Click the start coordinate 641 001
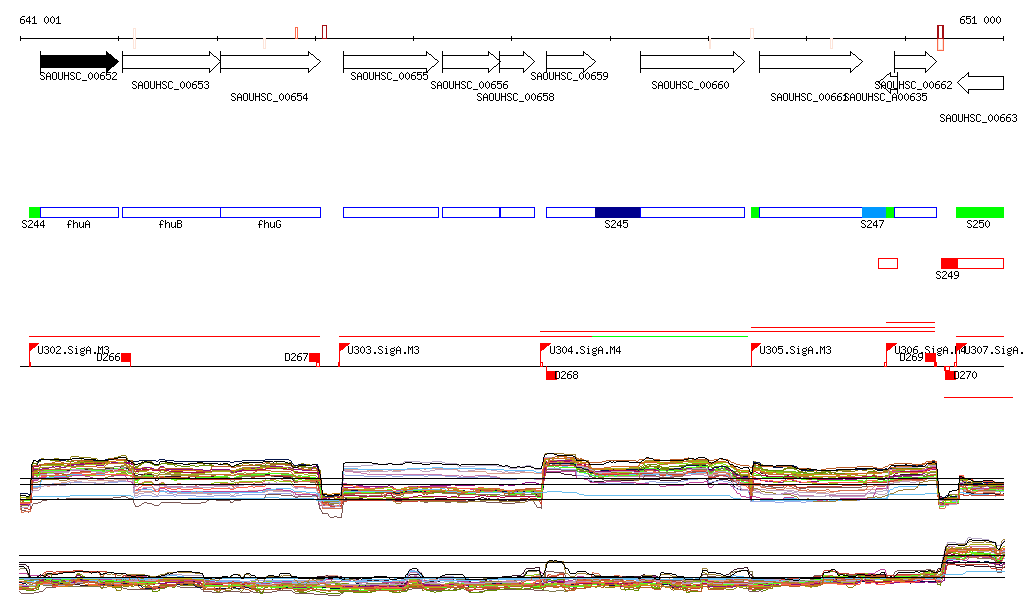The height and width of the screenshot is (611, 1024). (x=40, y=20)
